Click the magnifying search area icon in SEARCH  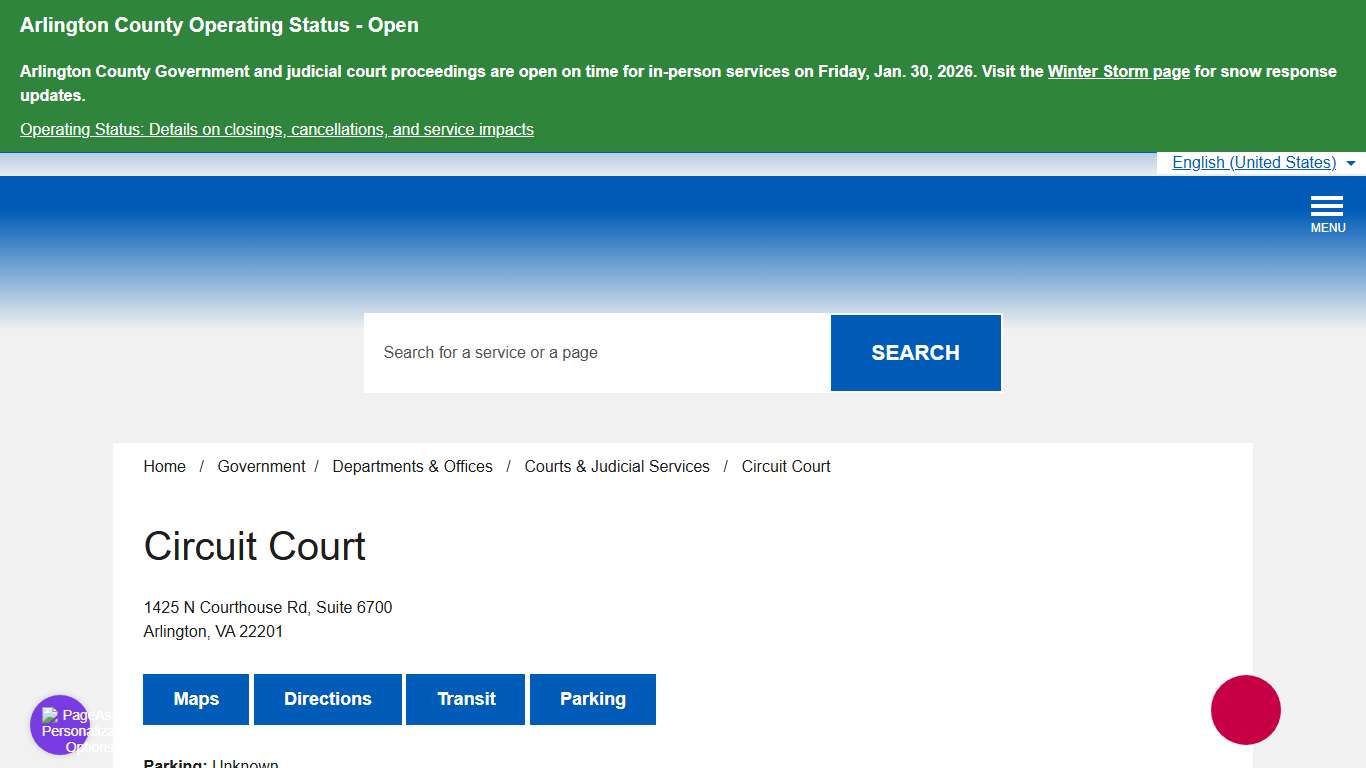point(915,352)
